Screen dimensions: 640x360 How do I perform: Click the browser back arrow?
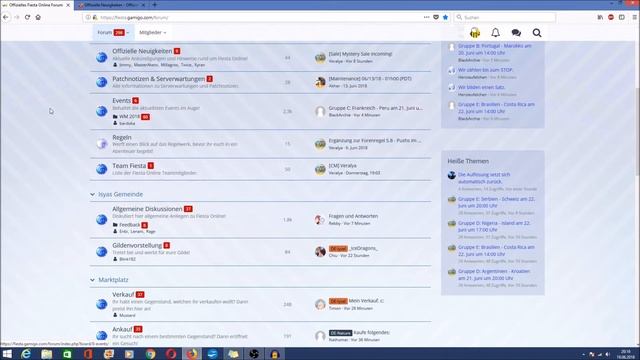pyautogui.click(x=6, y=17)
